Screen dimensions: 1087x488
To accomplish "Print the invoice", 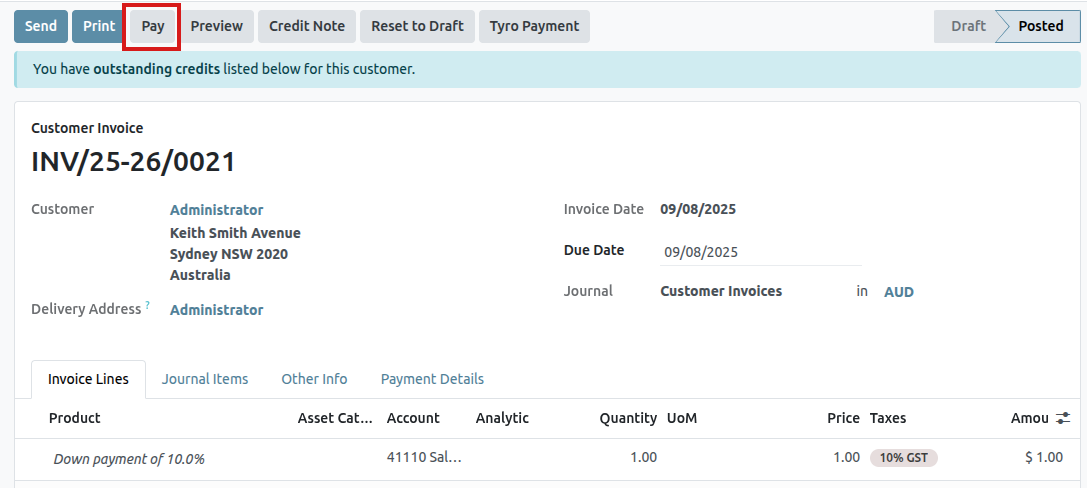I will [x=99, y=26].
